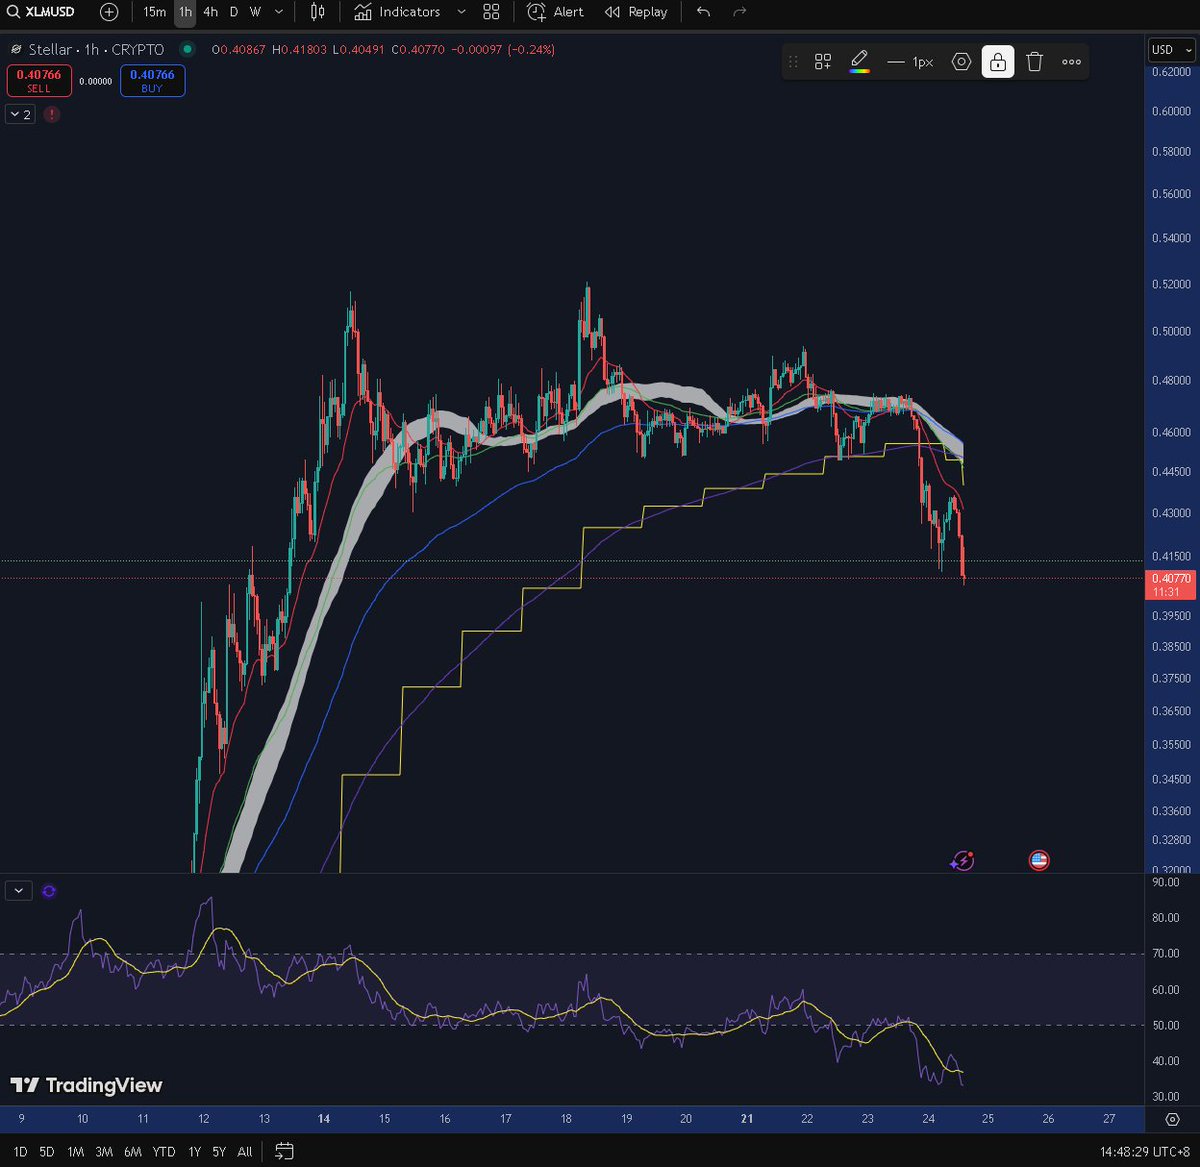
Task: Open indicator templates grid icon
Action: click(491, 12)
